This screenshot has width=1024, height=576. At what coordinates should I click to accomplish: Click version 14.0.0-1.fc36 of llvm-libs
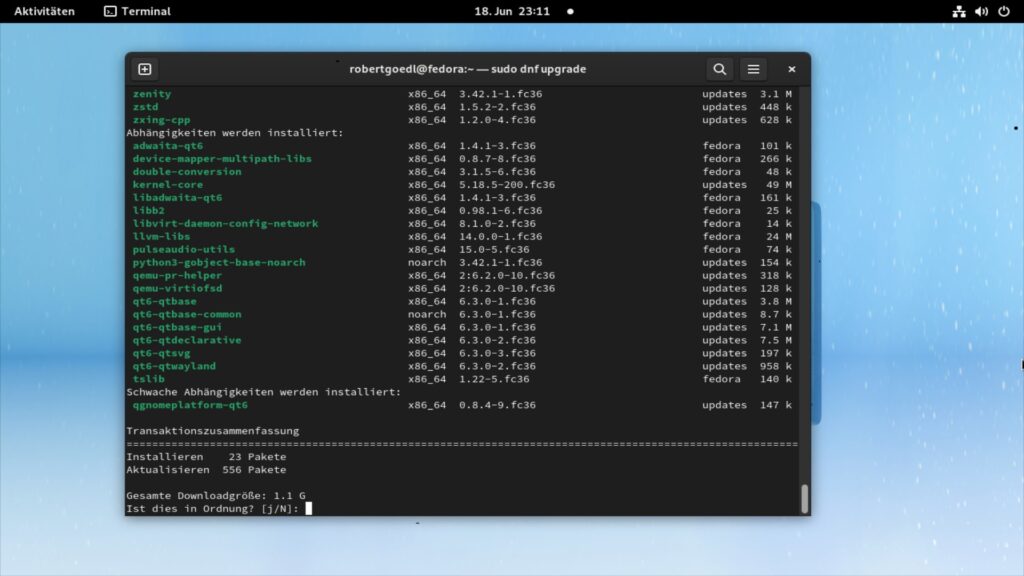click(500, 236)
